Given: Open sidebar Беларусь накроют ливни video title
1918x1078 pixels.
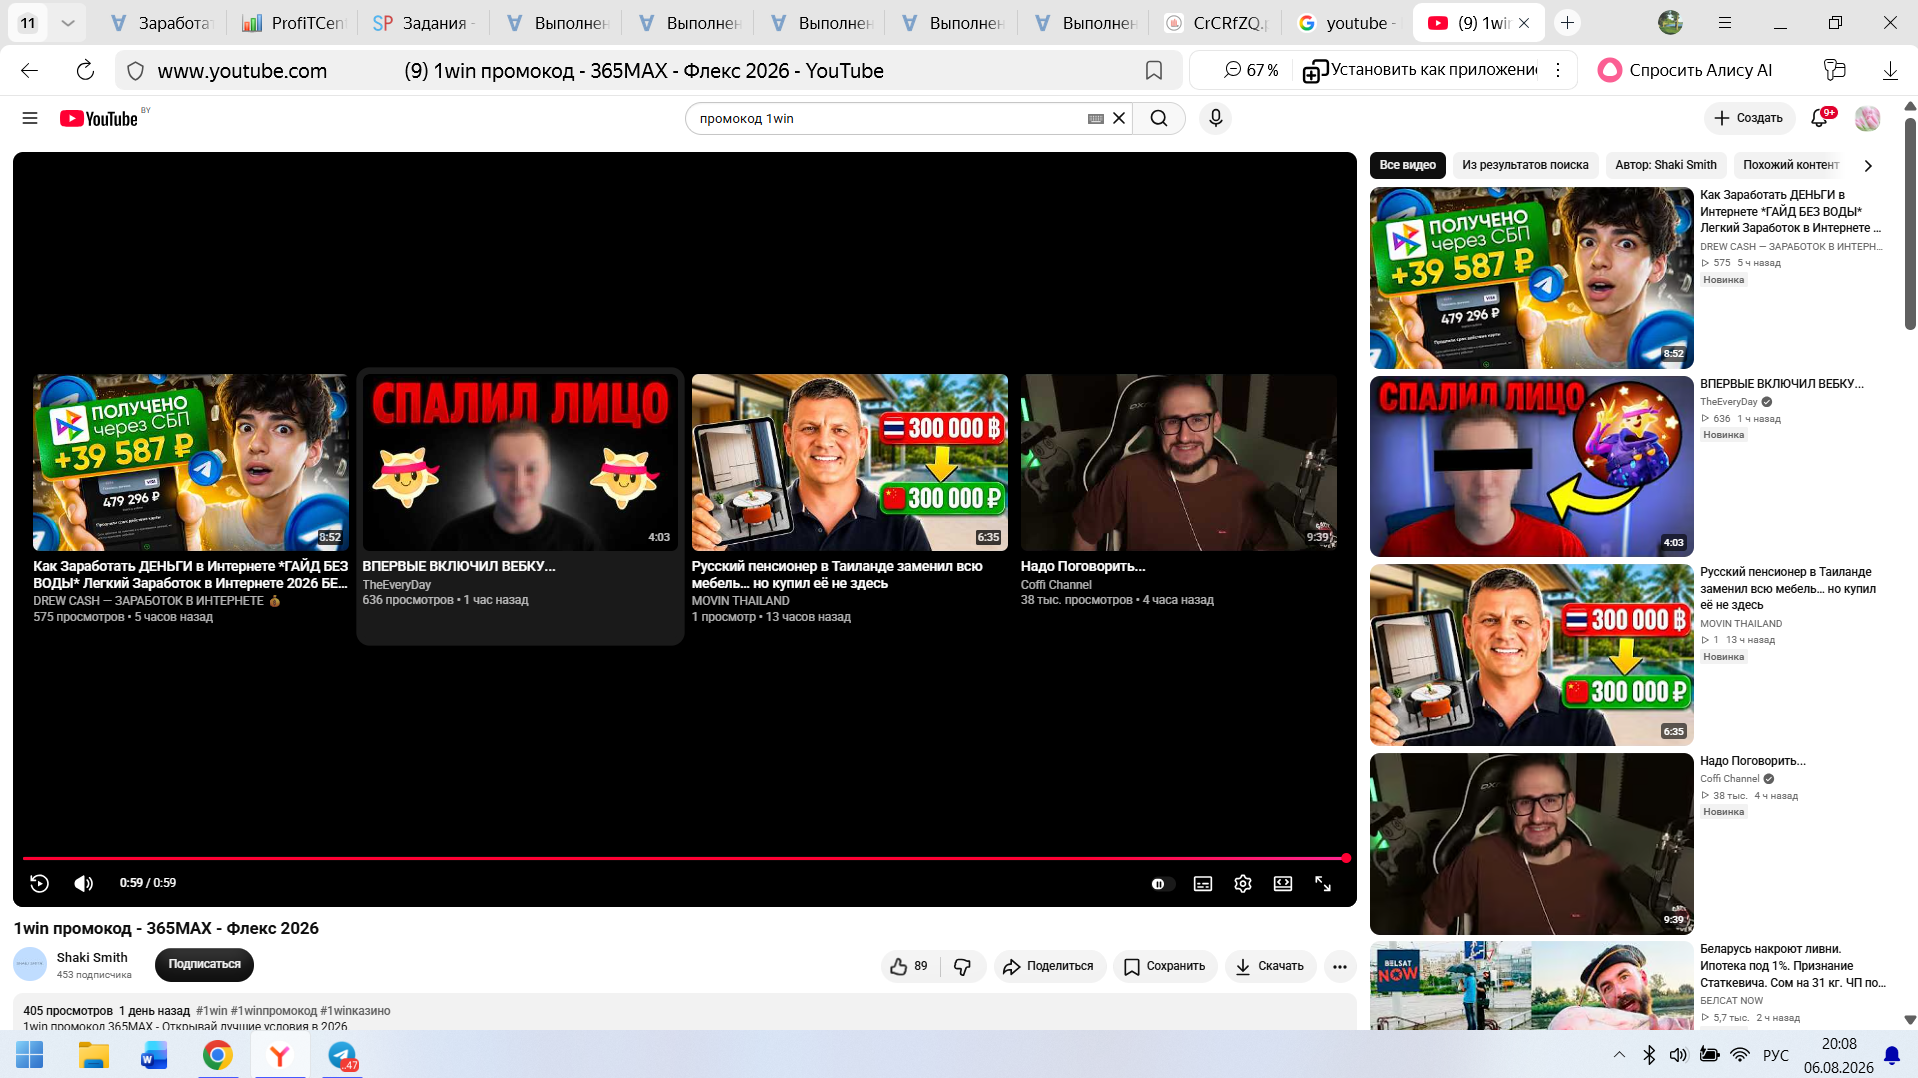Looking at the screenshot, I should click(x=1793, y=966).
